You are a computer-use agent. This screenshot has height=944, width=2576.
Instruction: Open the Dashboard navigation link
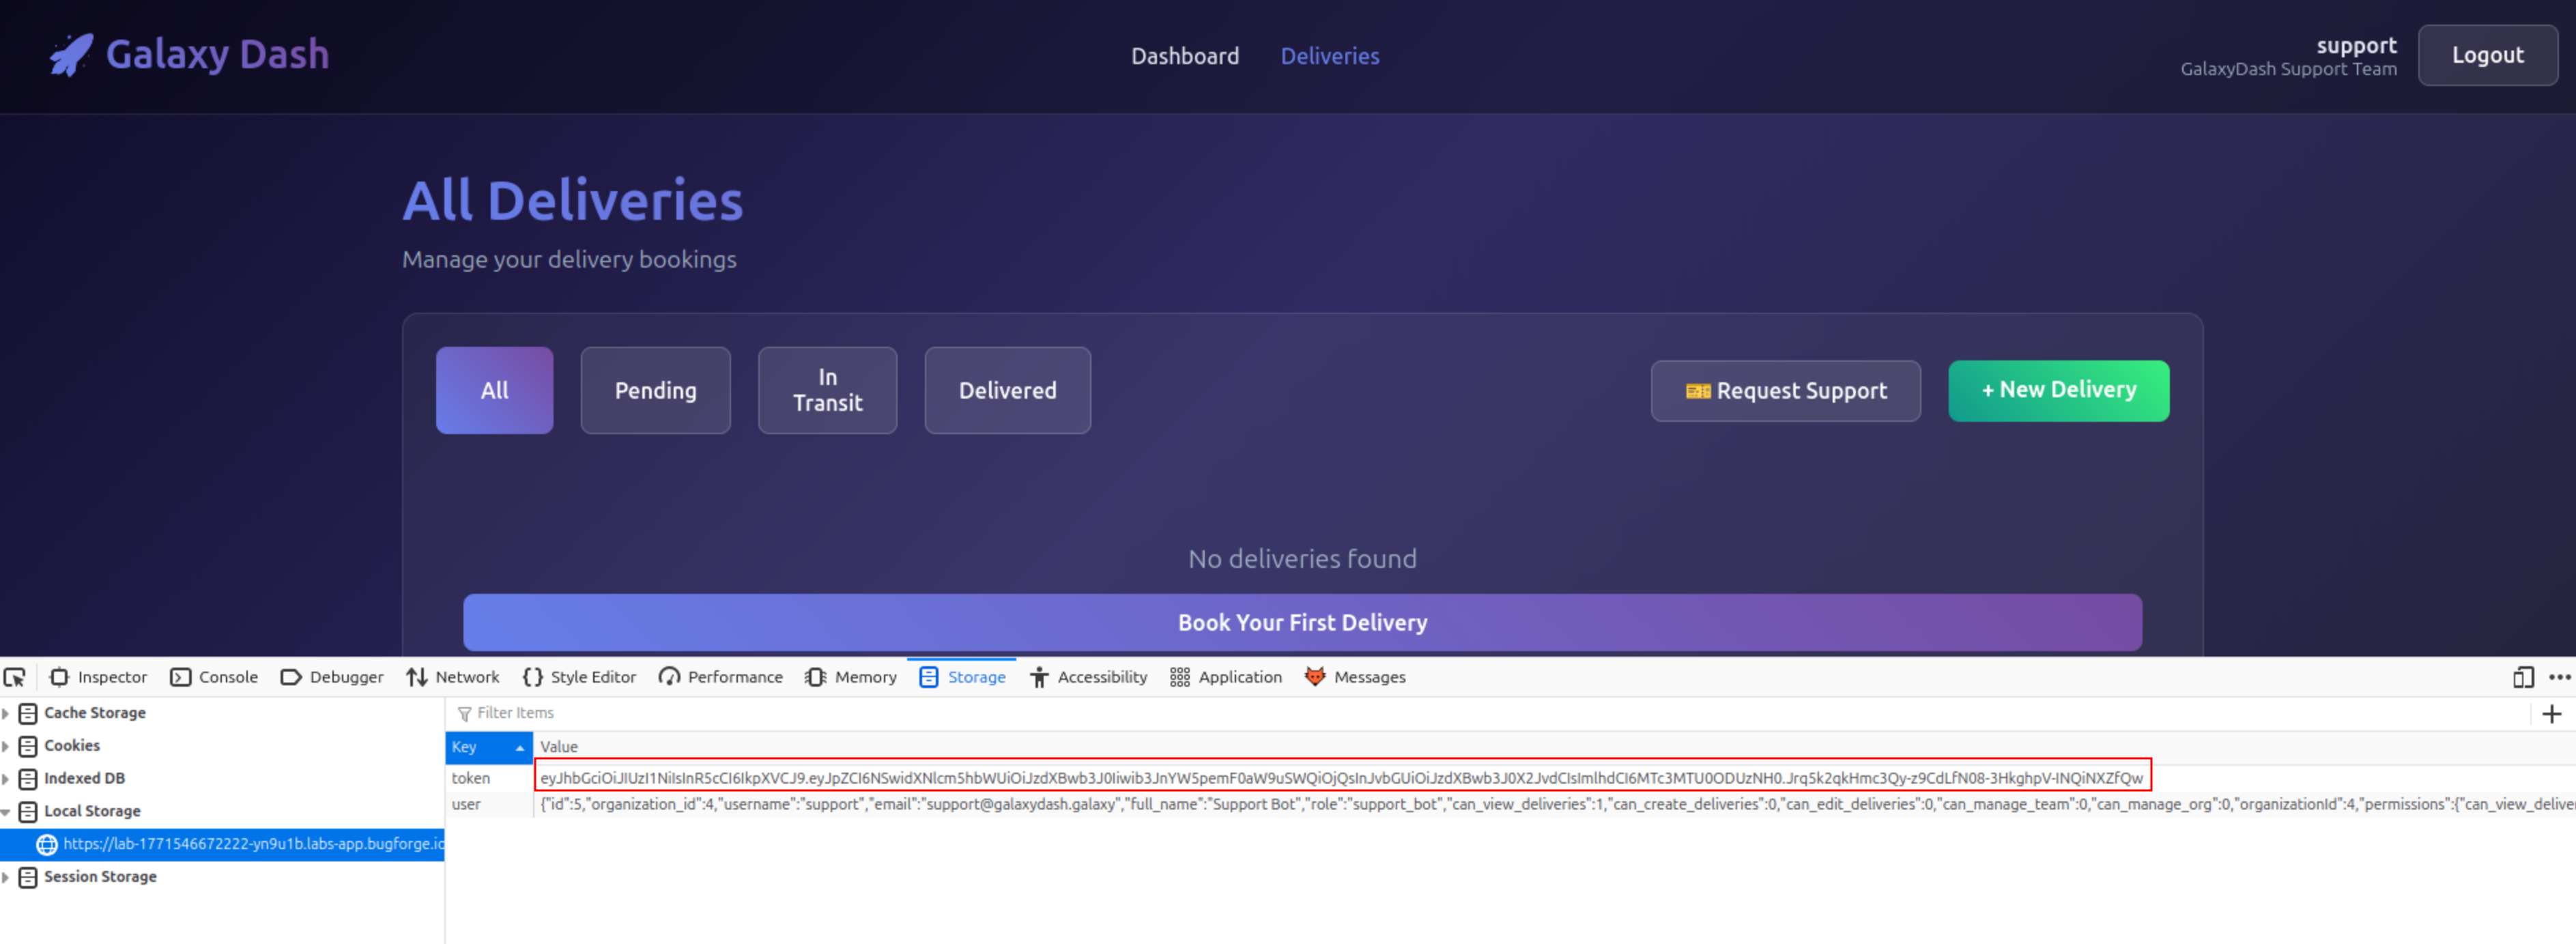(x=1184, y=56)
